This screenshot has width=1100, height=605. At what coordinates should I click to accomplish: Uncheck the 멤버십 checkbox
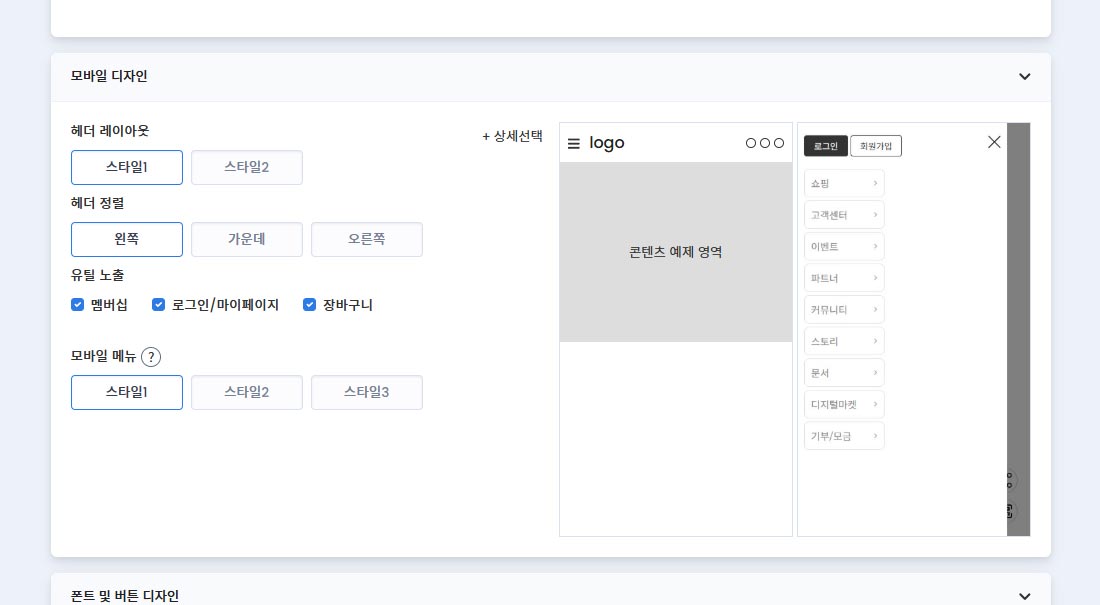tap(78, 305)
